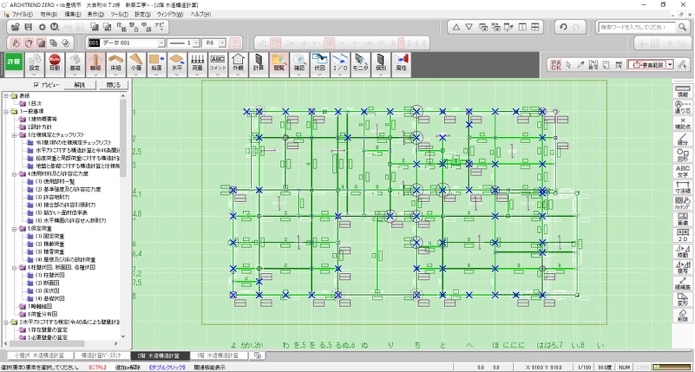Open the ファイル menu
695x372 pixels.
point(22,14)
